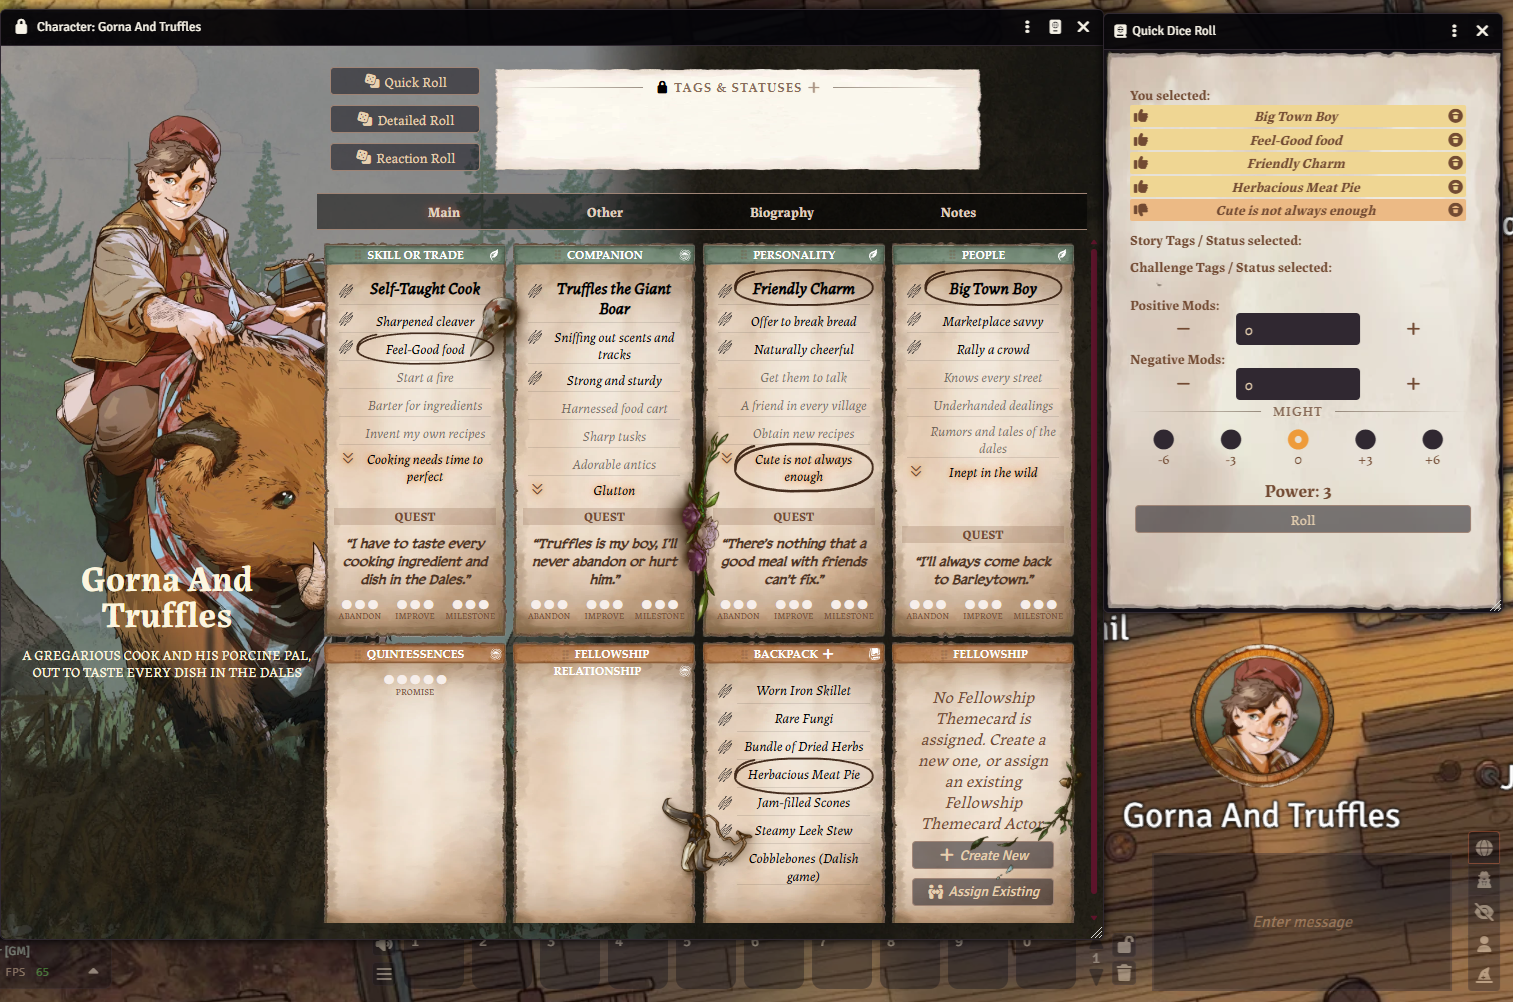1513x1002 pixels.
Task: Click the Quintessences card header icon
Action: (496, 654)
